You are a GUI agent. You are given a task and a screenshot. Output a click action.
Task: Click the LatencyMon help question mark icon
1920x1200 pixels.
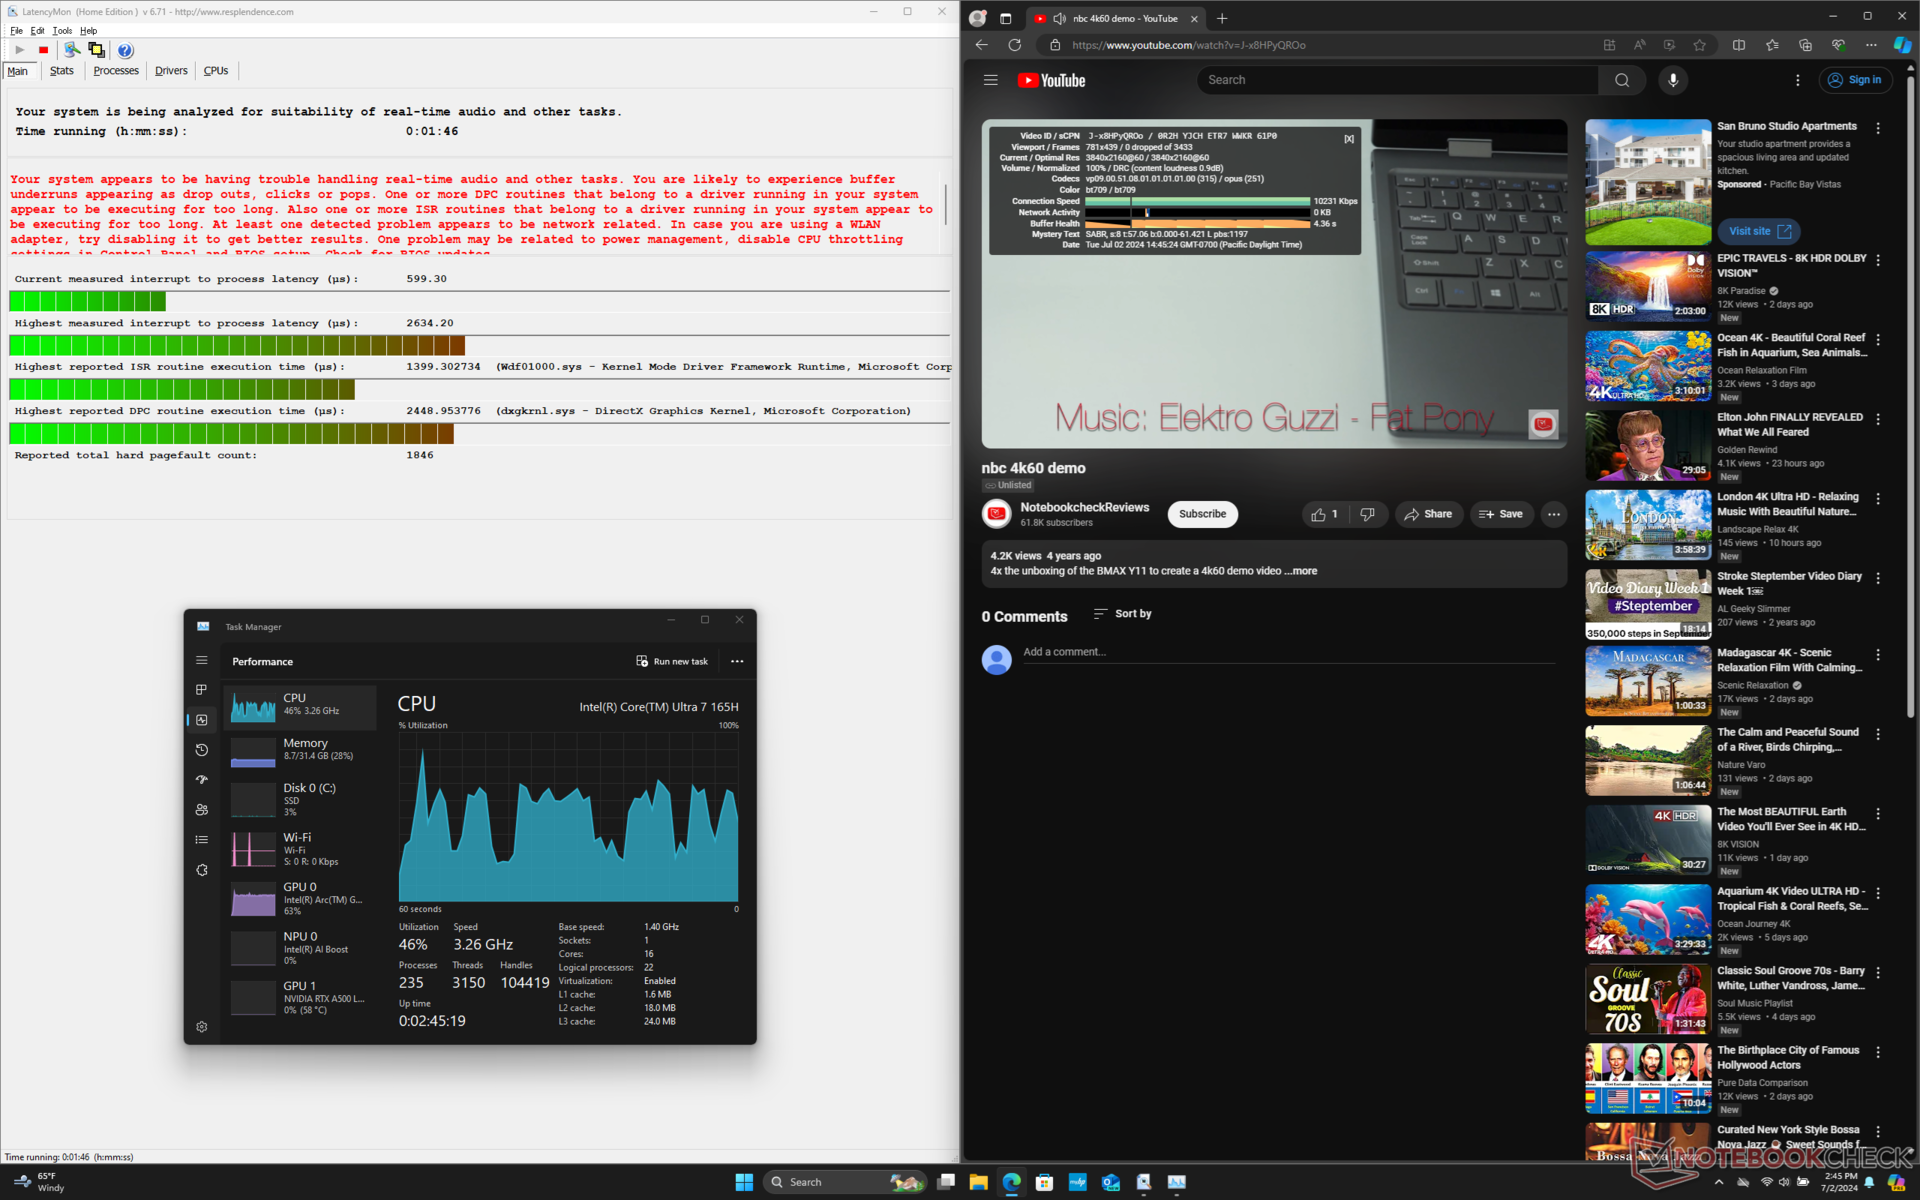125,50
